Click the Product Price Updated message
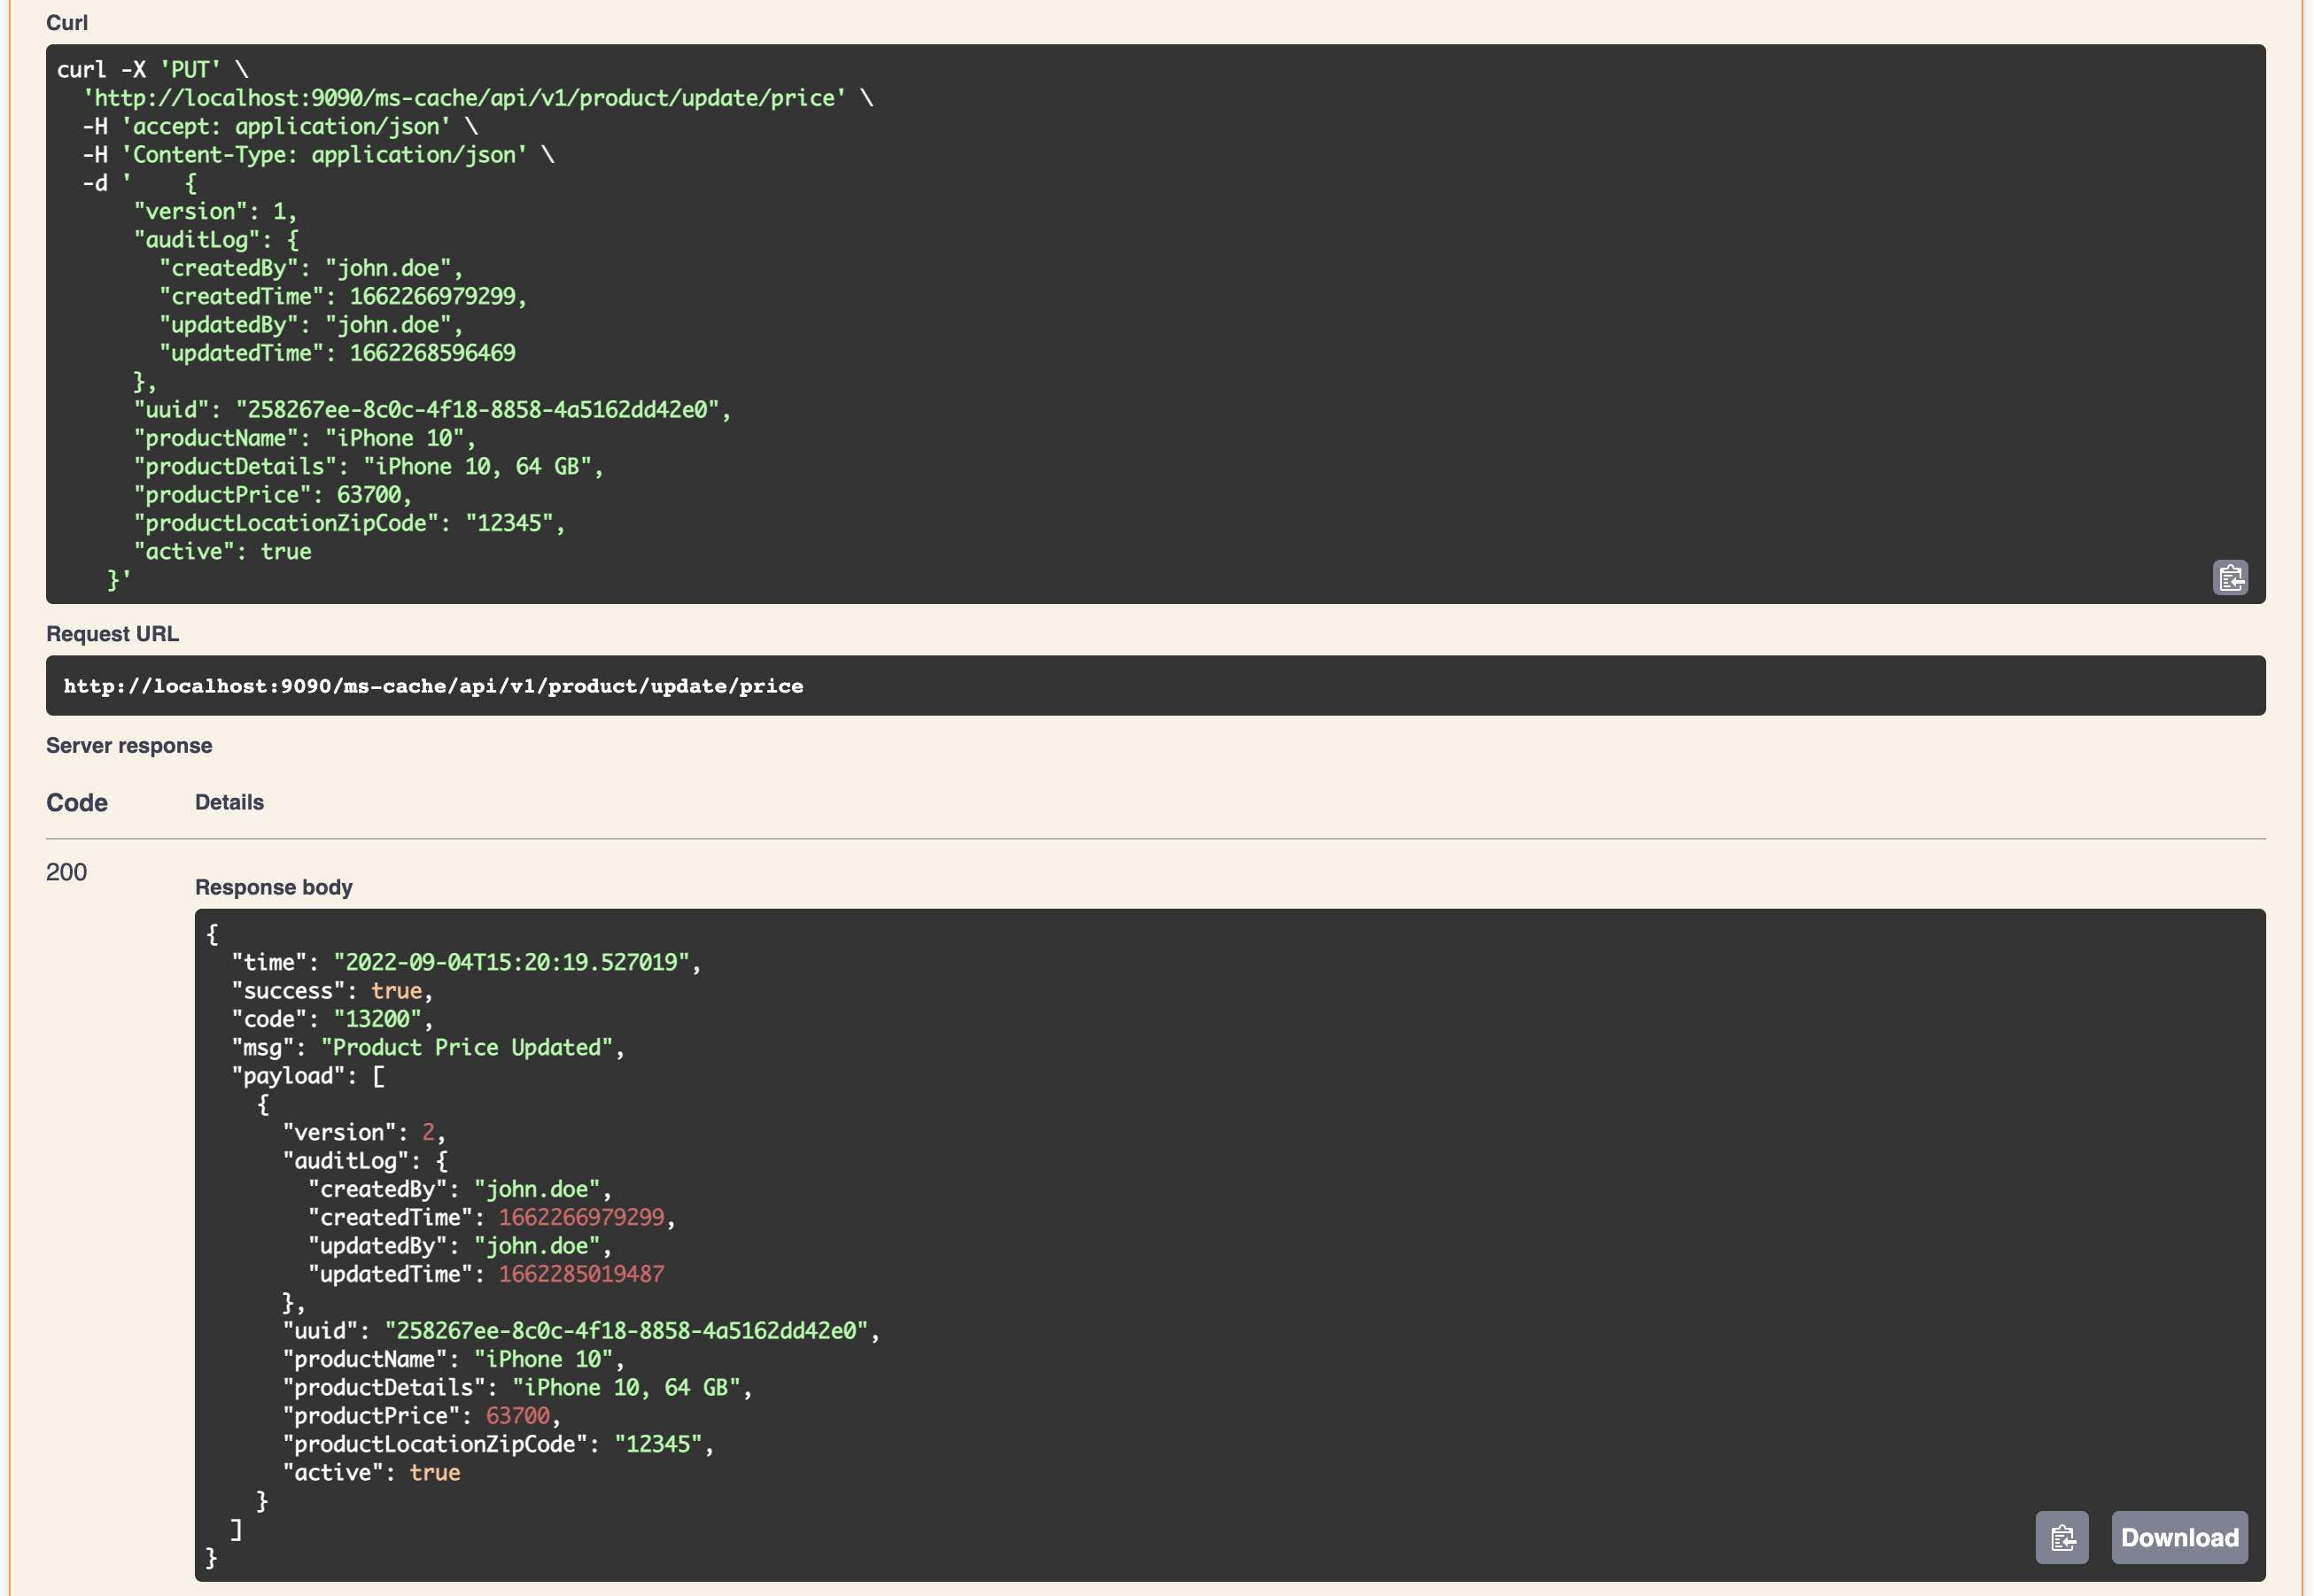Image resolution: width=2314 pixels, height=1596 pixels. [x=466, y=1047]
